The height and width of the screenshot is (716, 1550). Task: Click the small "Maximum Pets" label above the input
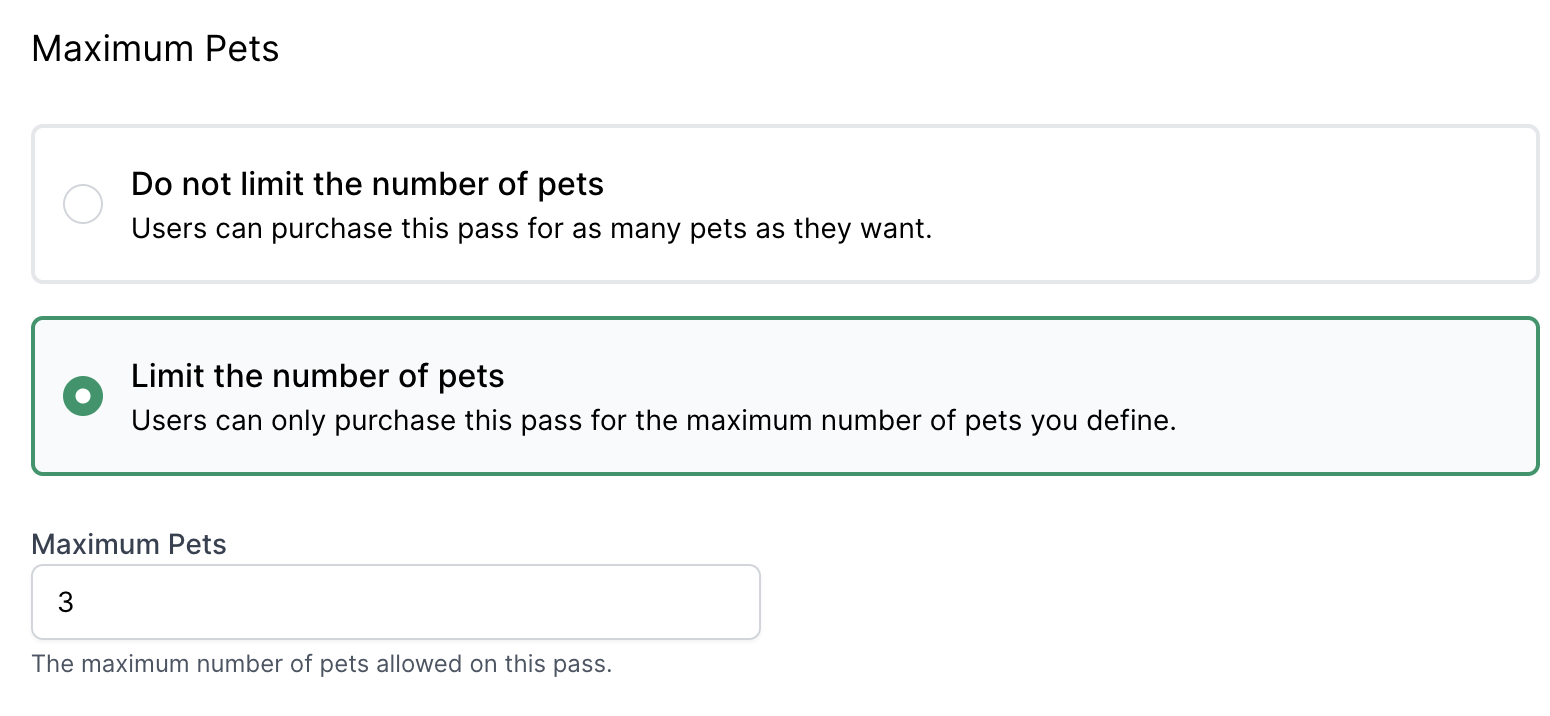pyautogui.click(x=129, y=544)
